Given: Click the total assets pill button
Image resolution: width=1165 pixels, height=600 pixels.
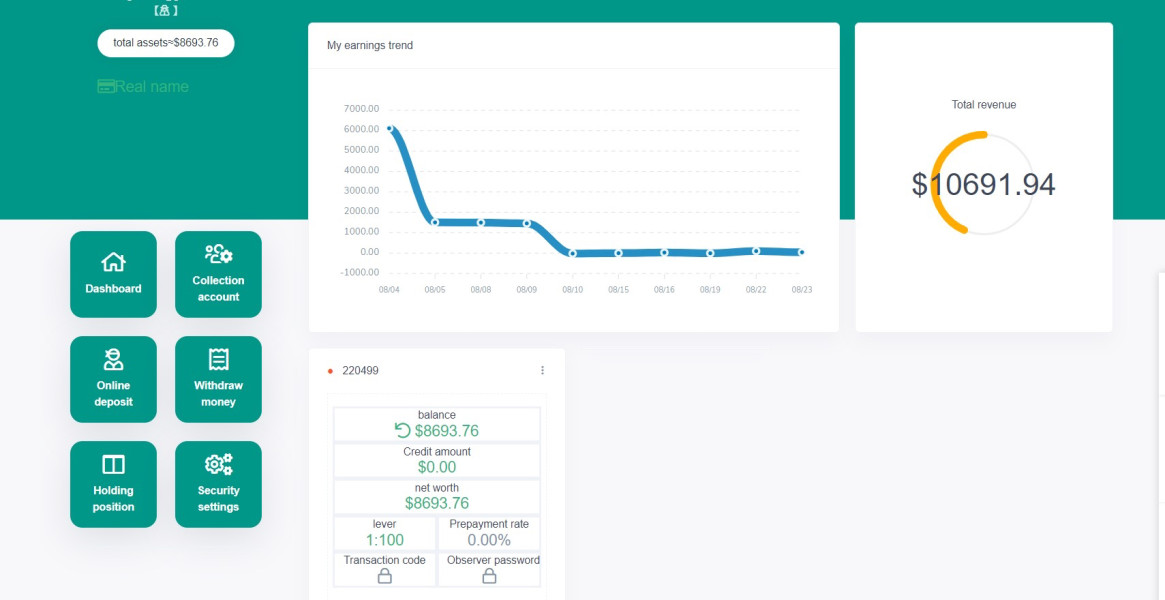Looking at the screenshot, I should click(x=166, y=43).
